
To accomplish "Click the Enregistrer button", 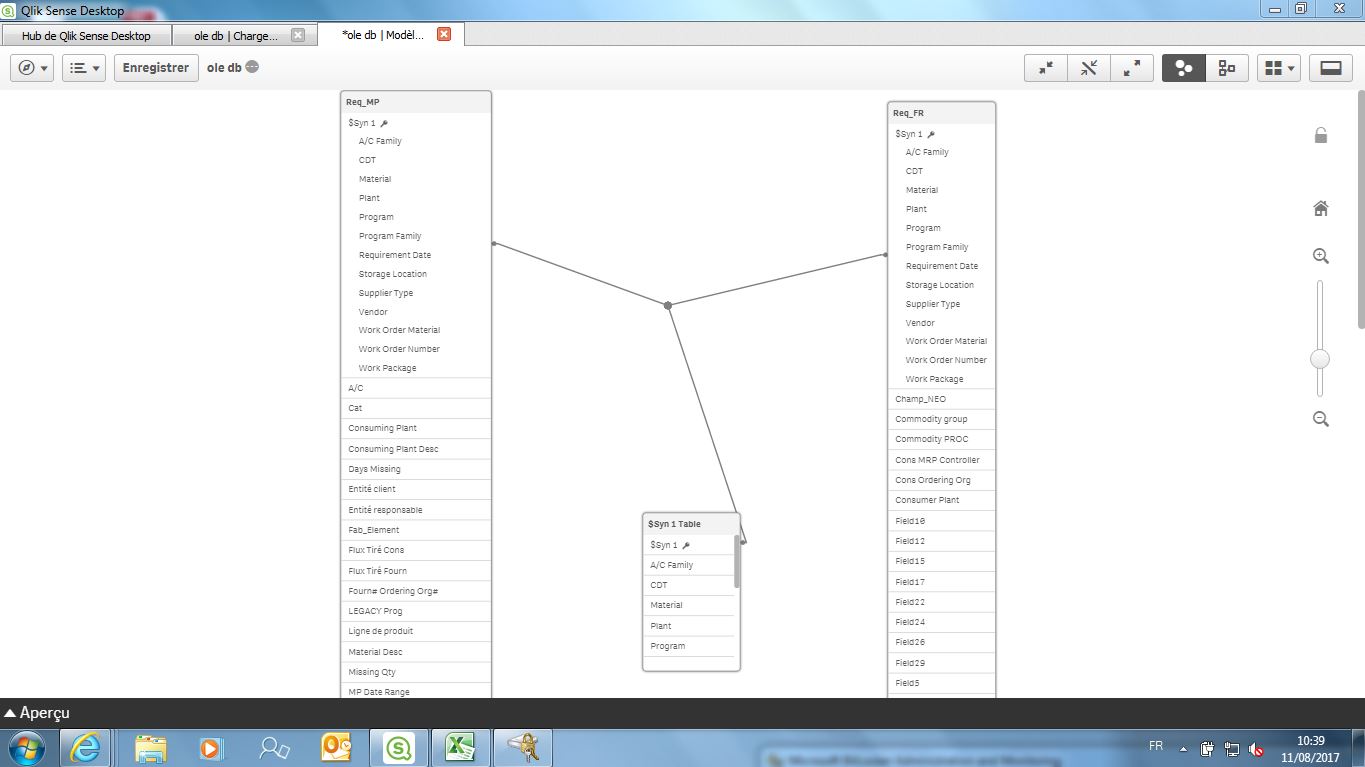I will coord(156,68).
